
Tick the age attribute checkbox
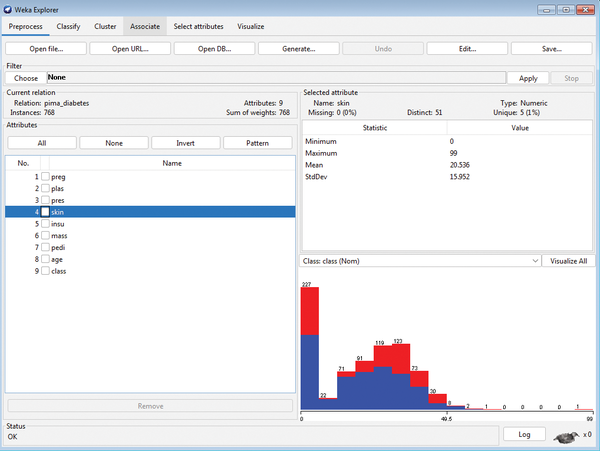point(46,259)
